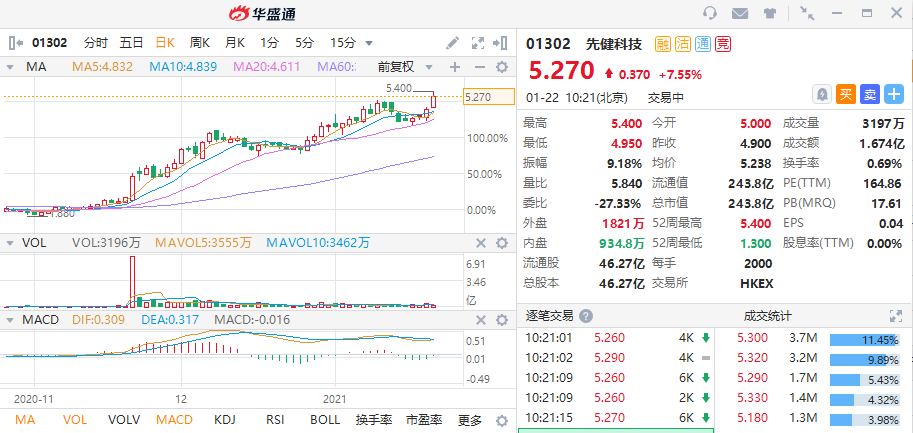Open the 前复权 adjustment dropdown
This screenshot has width=913, height=433.
tap(405, 67)
